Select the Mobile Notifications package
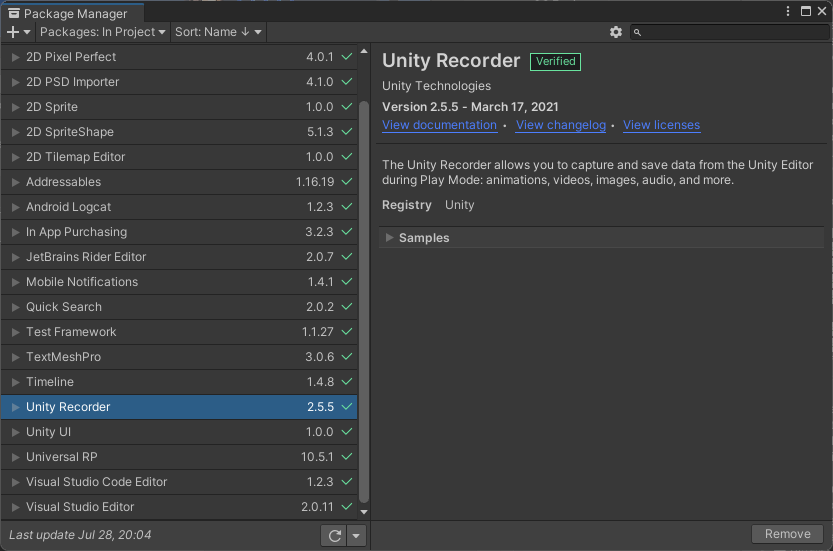Image resolution: width=833 pixels, height=551 pixels. click(179, 282)
